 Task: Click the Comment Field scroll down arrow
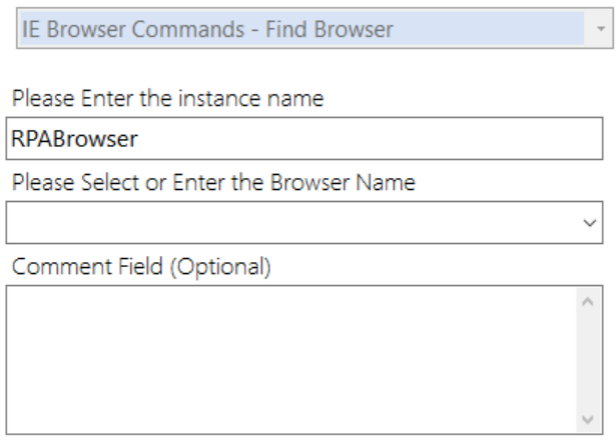588,419
